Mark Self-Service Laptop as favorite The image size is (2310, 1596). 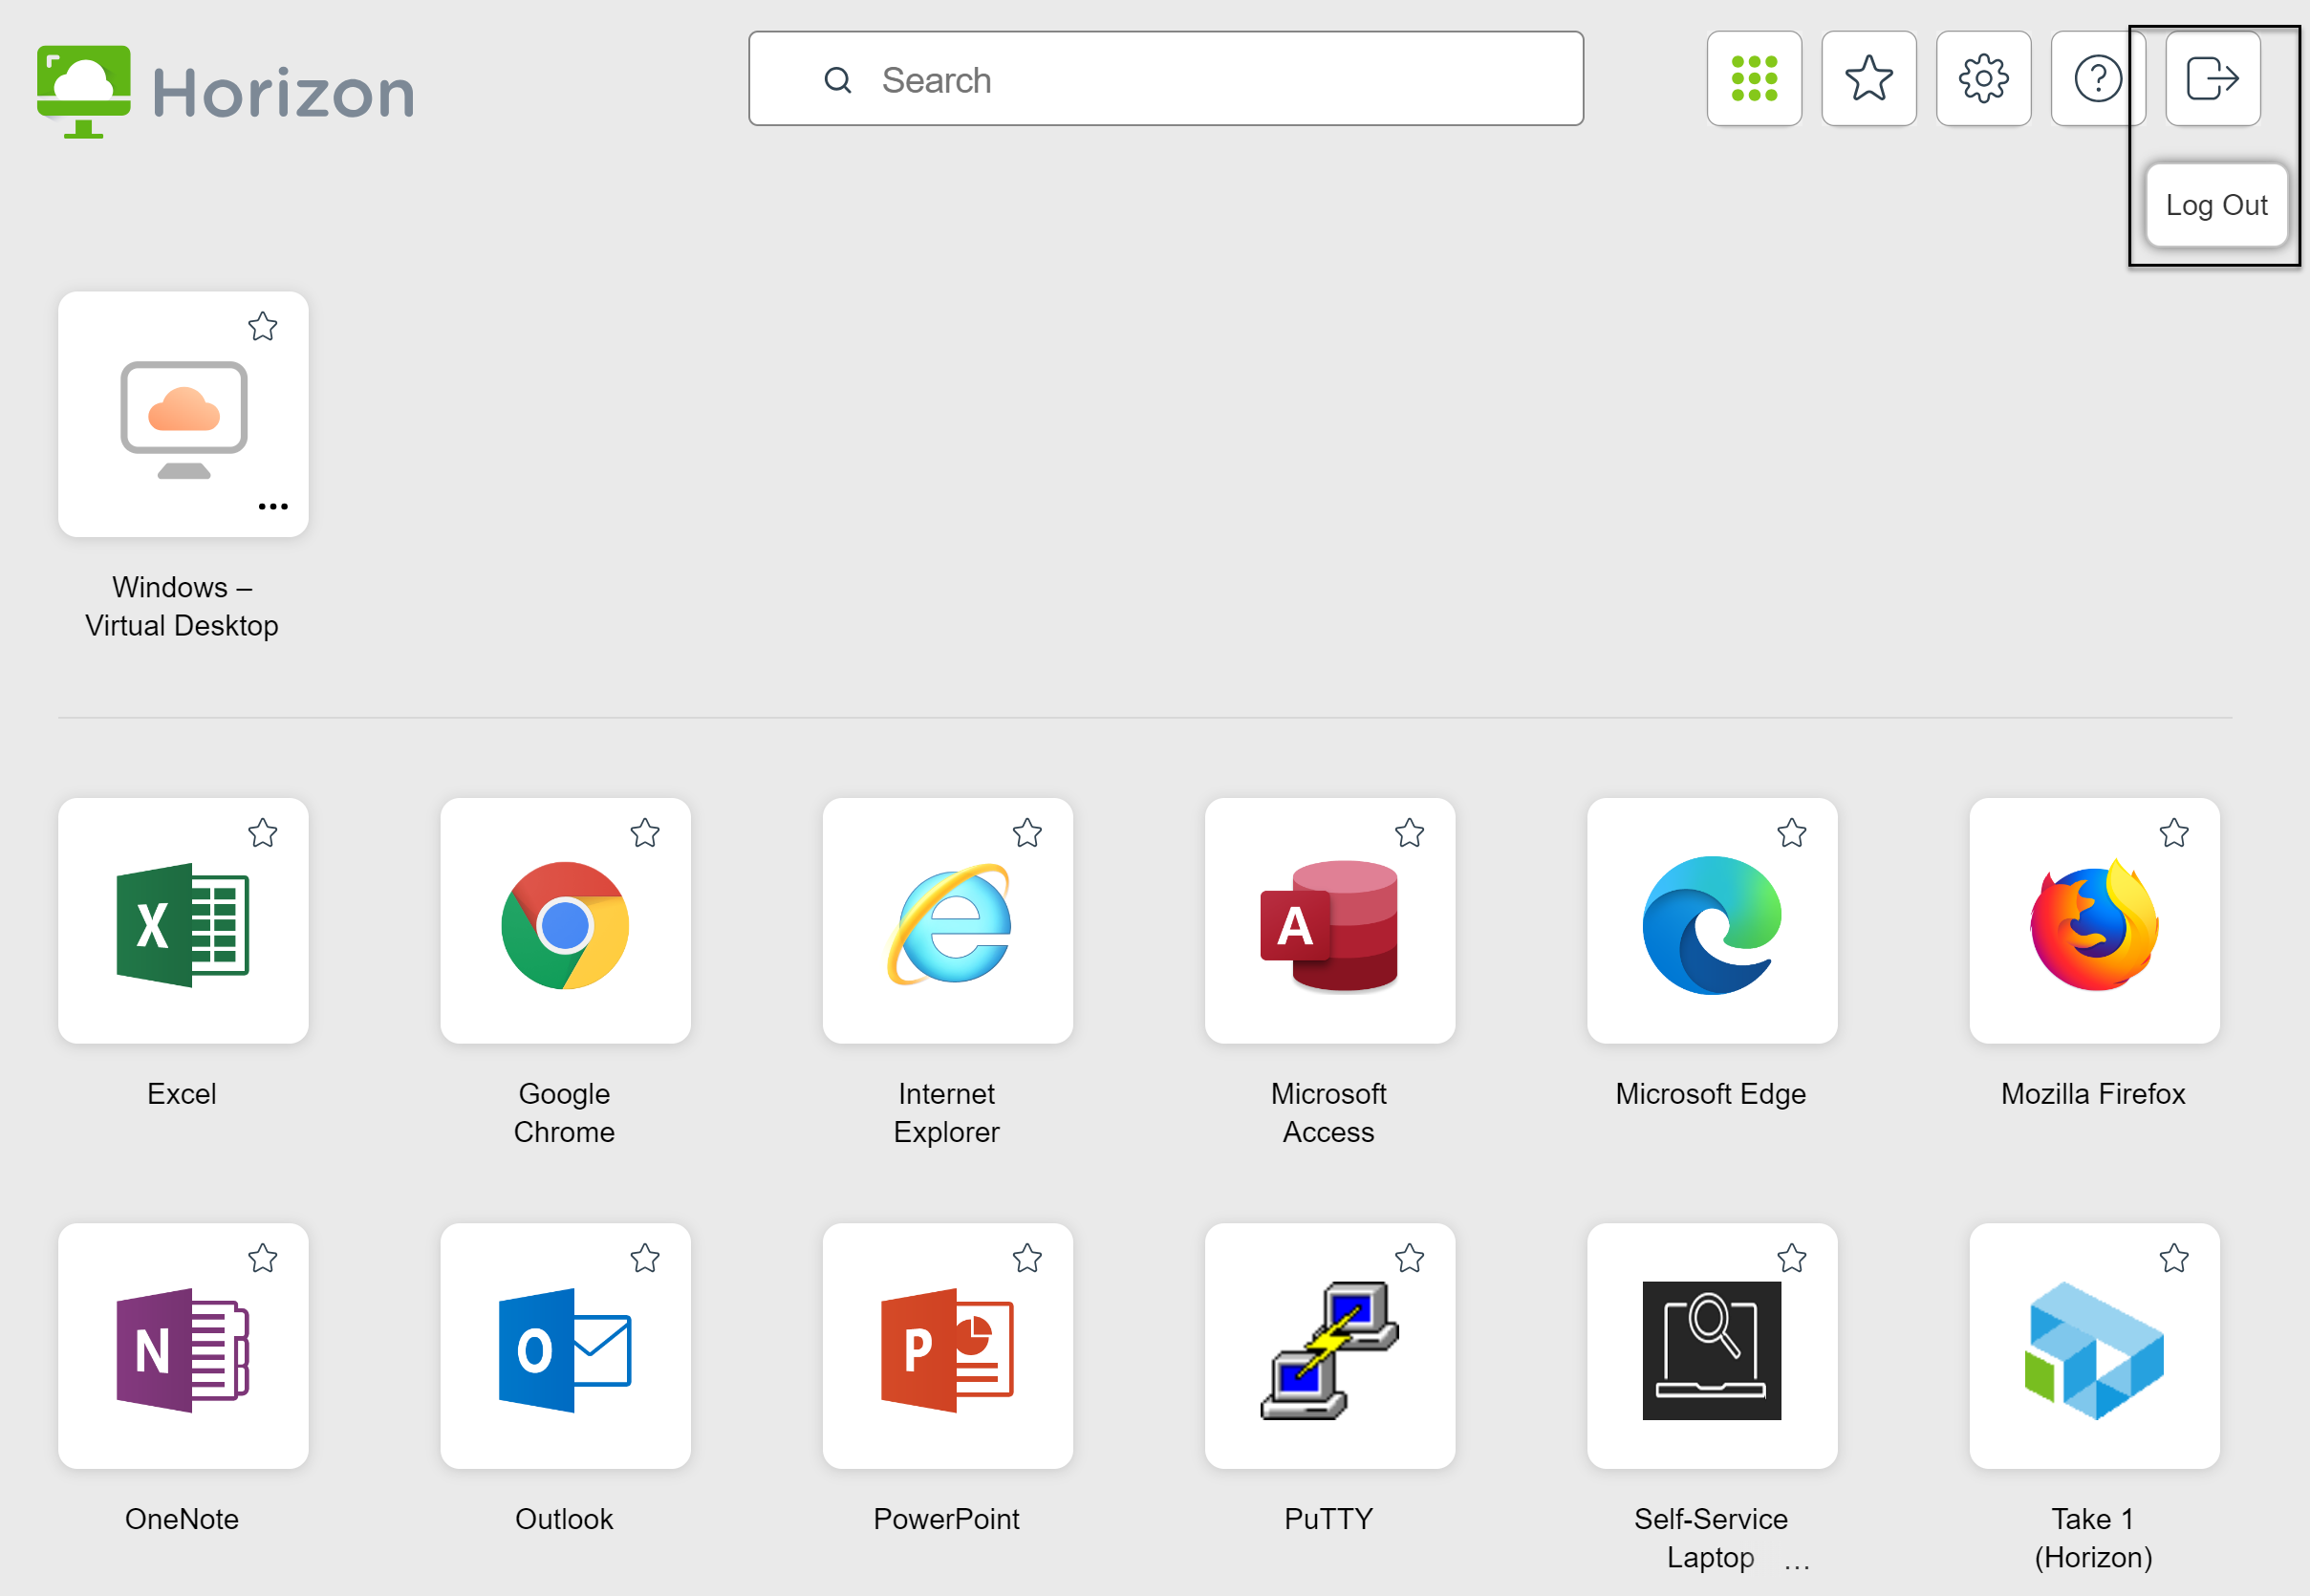[x=1791, y=1257]
